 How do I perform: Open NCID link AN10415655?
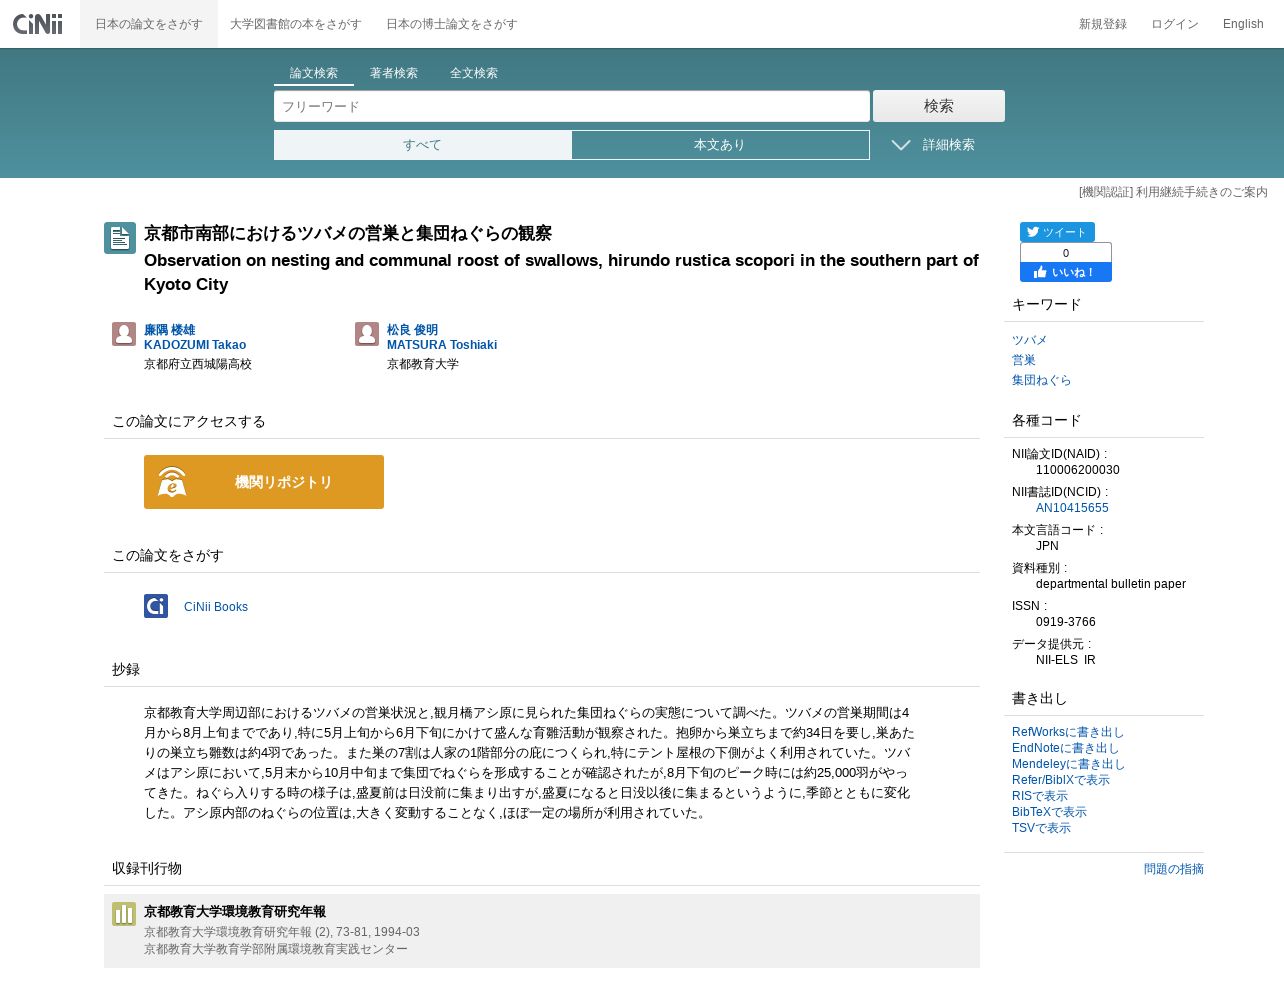coord(1072,508)
